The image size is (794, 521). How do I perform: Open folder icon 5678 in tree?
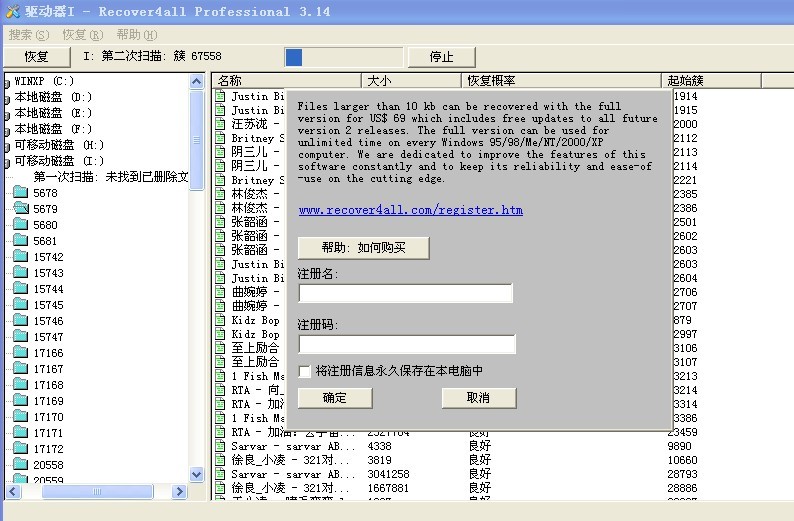pyautogui.click(x=21, y=192)
